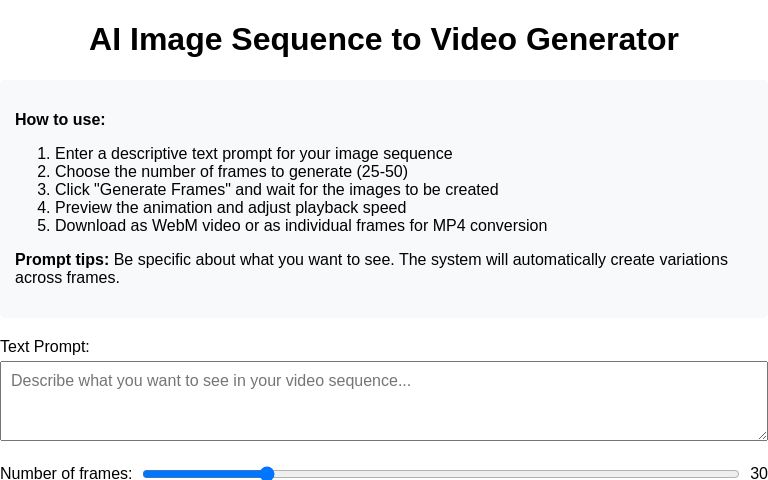Click the list number marker "1."
768x480 pixels.
tap(43, 154)
